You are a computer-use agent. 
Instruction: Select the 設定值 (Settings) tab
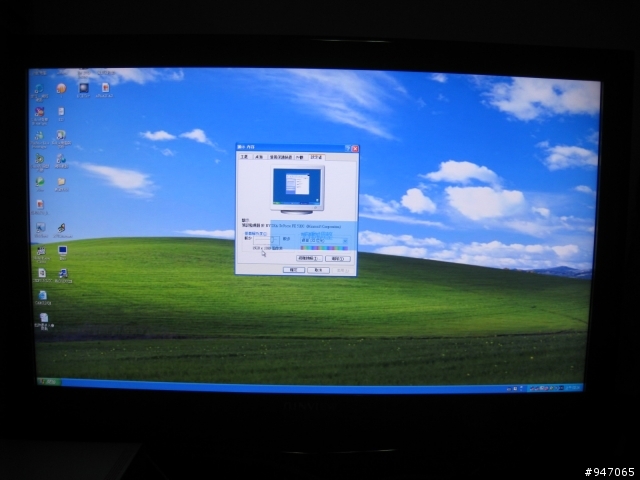(317, 157)
